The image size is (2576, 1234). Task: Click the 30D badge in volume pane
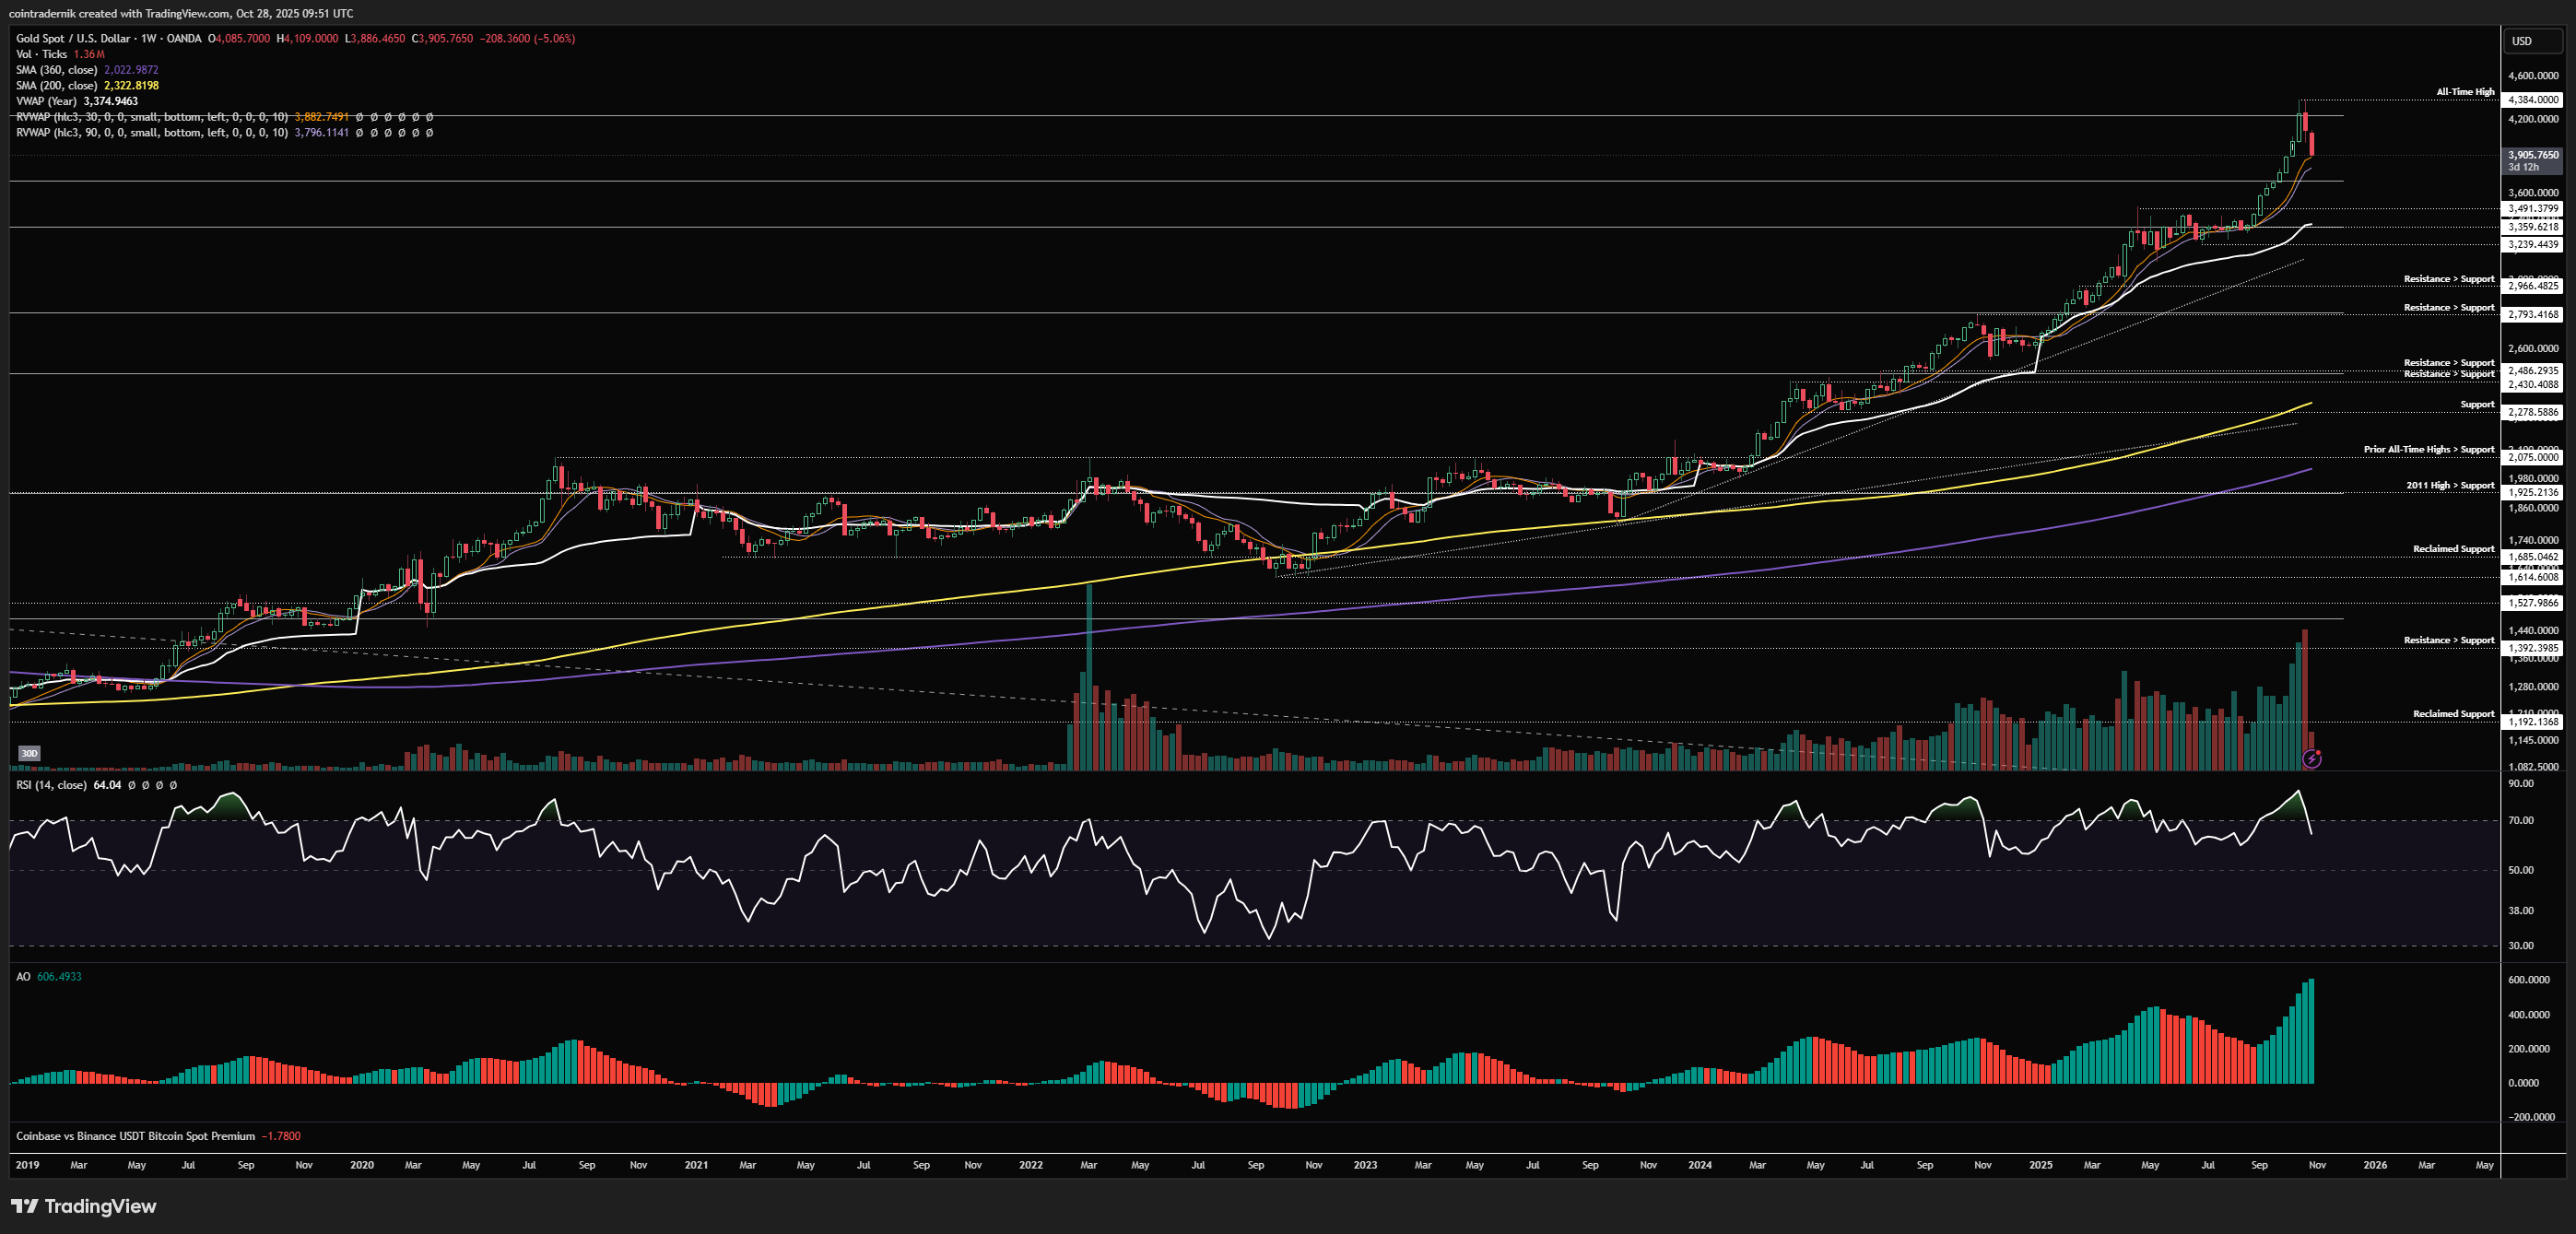point(29,753)
